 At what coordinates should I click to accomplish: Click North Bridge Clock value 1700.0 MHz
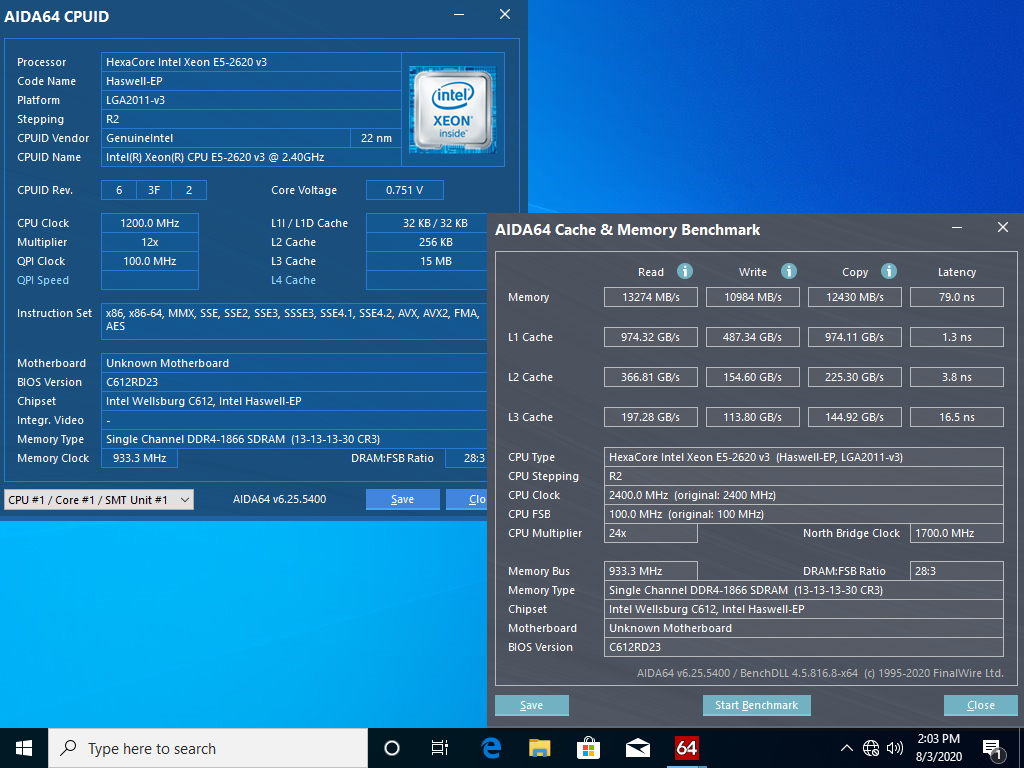click(x=957, y=533)
